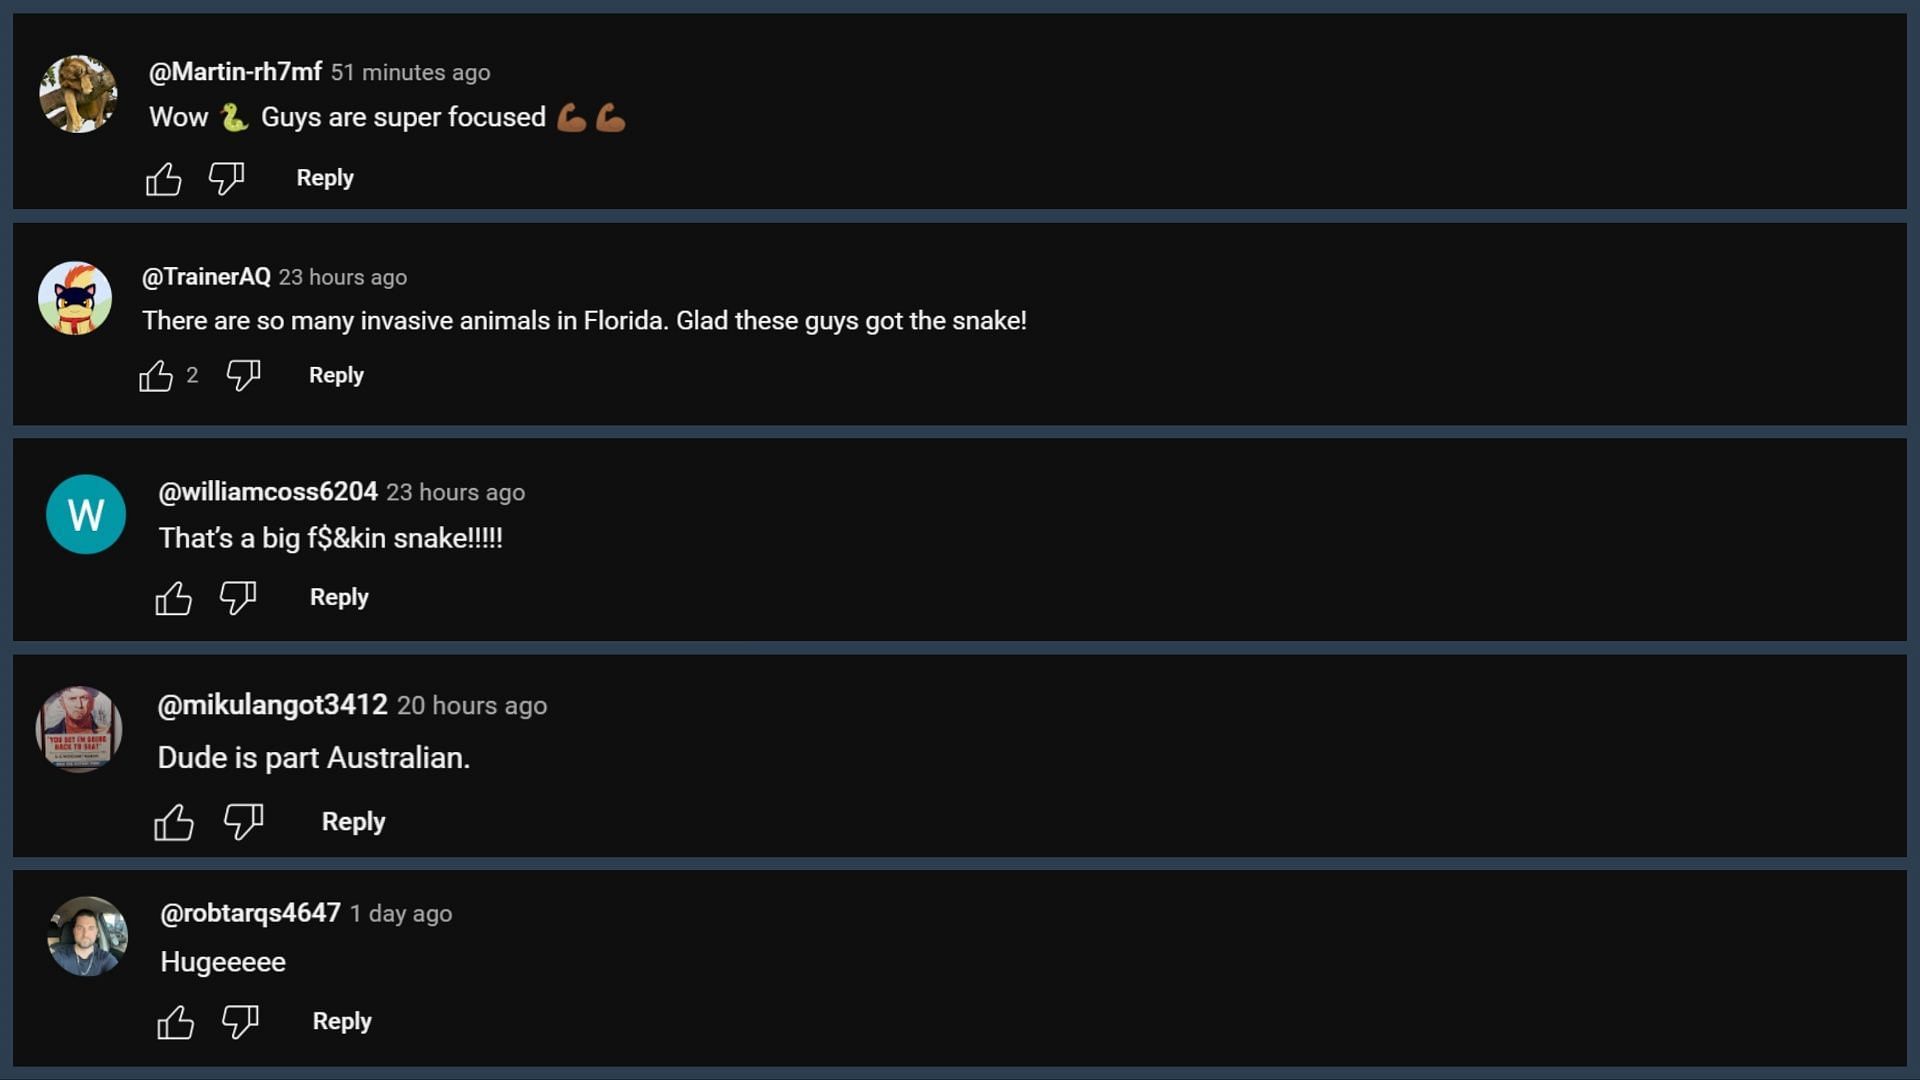Reply to 'Dude is part Australian'

[x=353, y=821]
